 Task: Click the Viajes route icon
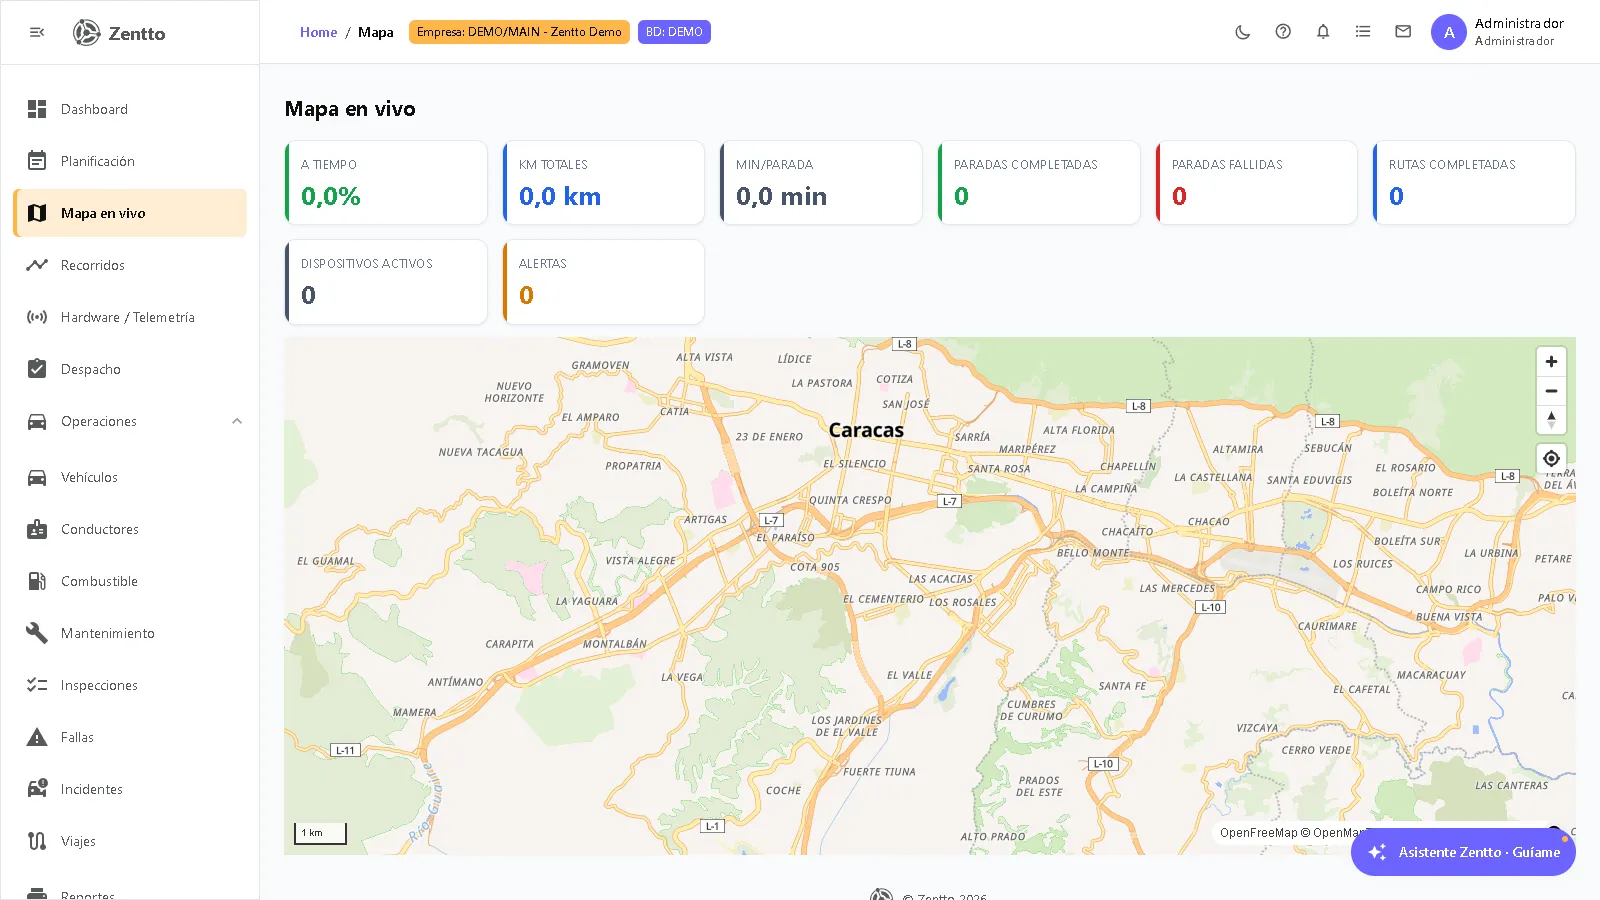tap(37, 841)
